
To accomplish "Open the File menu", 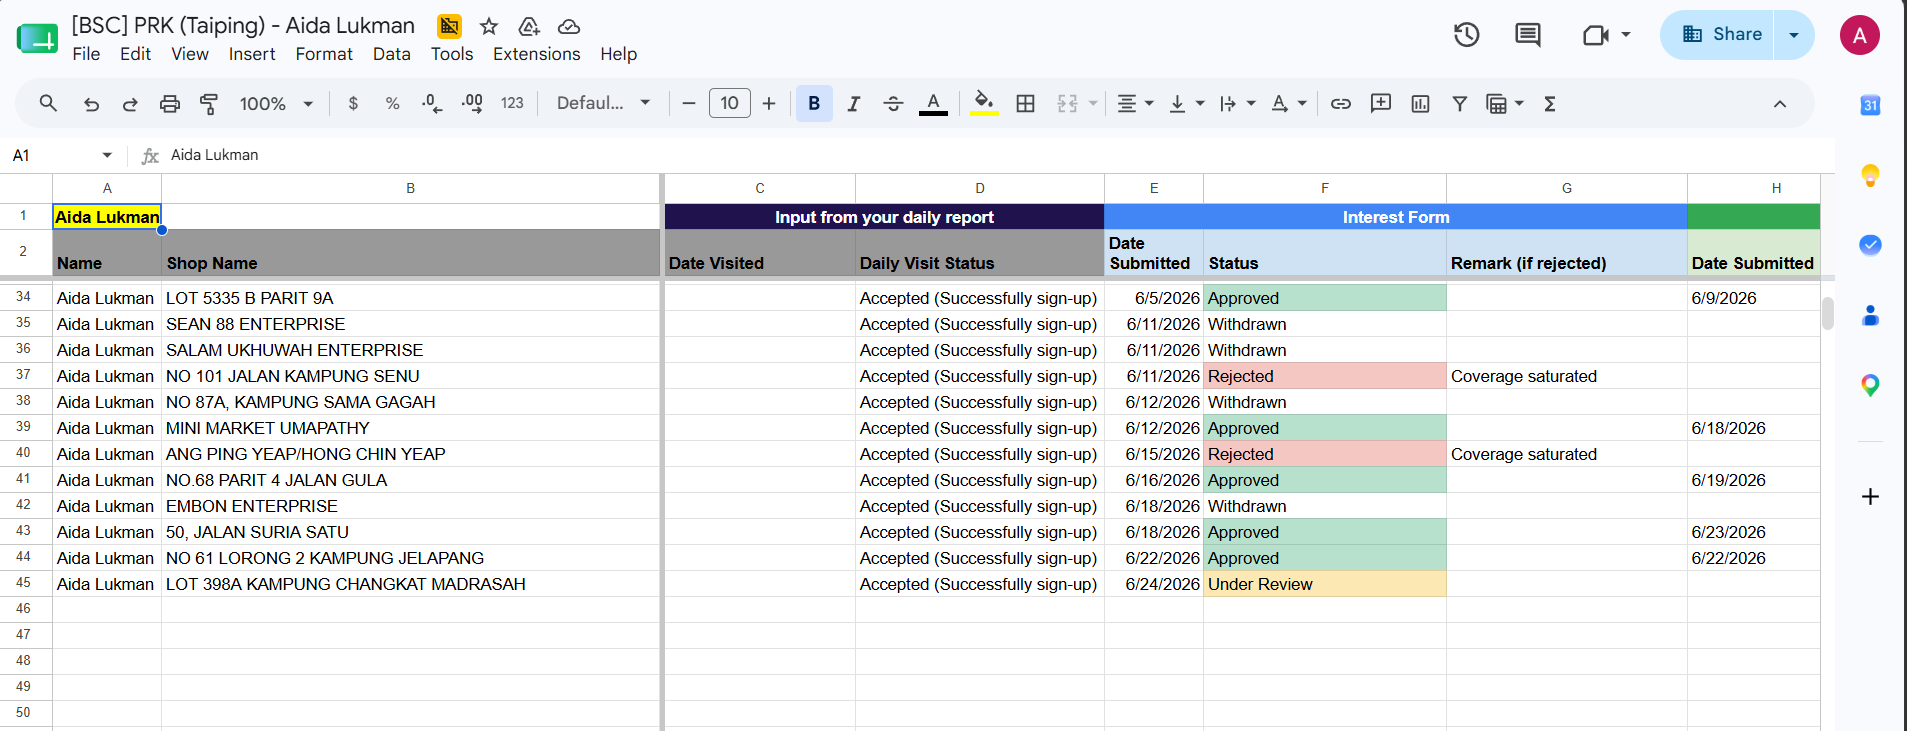I will tap(86, 54).
